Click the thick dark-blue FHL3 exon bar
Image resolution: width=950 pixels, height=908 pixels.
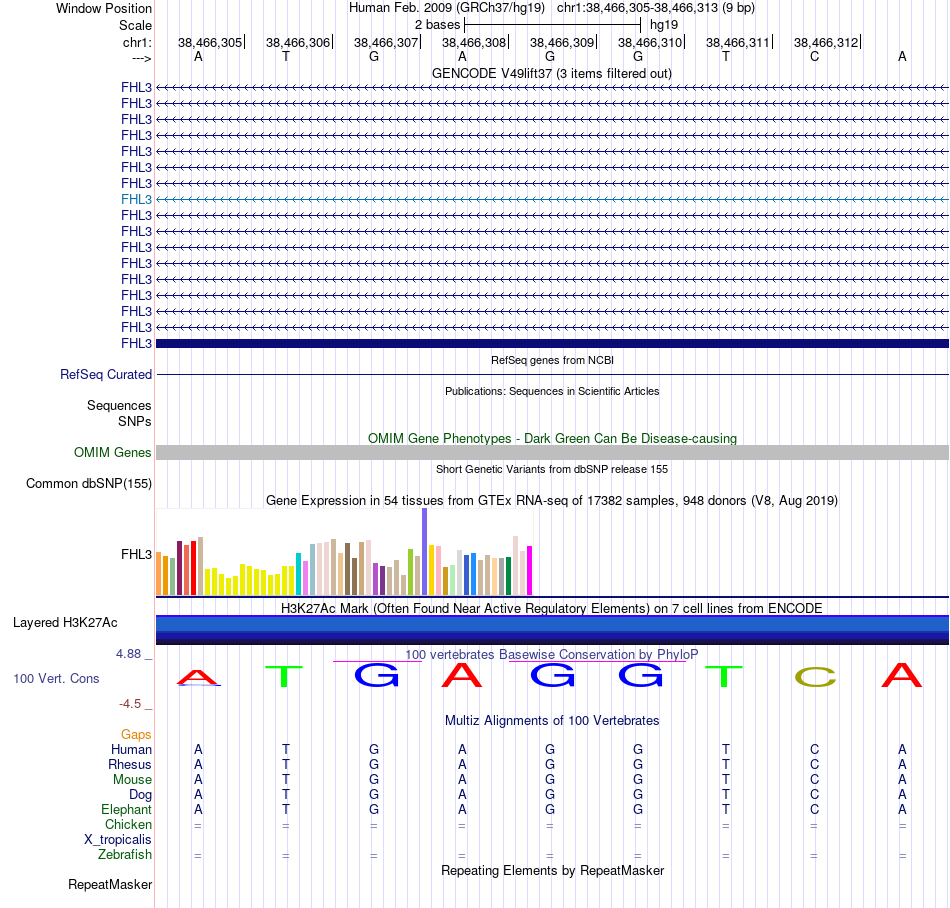pyautogui.click(x=552, y=343)
